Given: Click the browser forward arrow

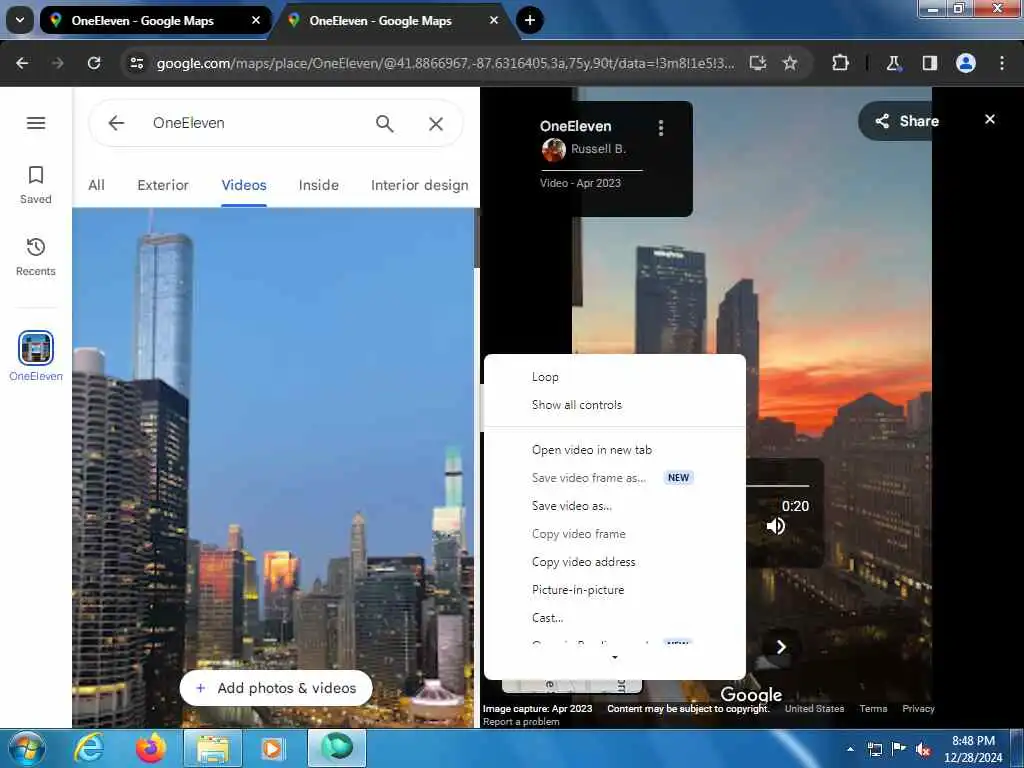Looking at the screenshot, I should [x=58, y=63].
